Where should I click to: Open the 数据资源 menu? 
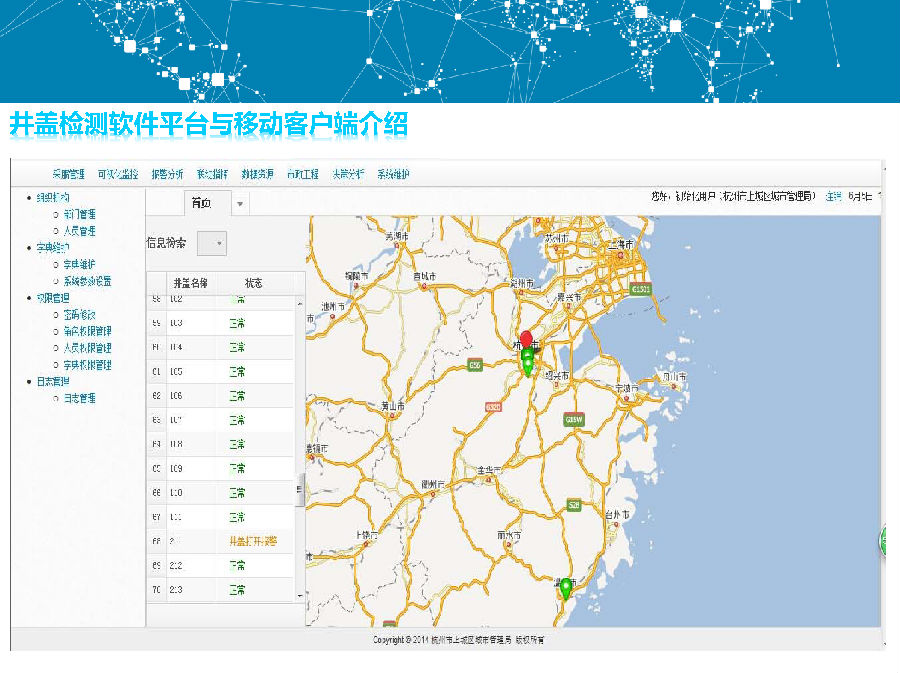[x=257, y=174]
